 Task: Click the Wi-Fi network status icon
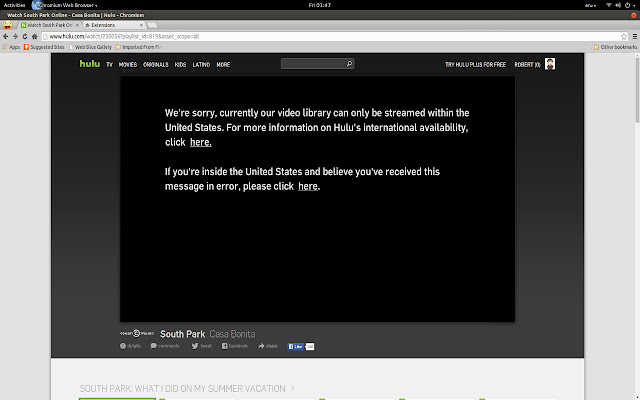click(x=609, y=5)
